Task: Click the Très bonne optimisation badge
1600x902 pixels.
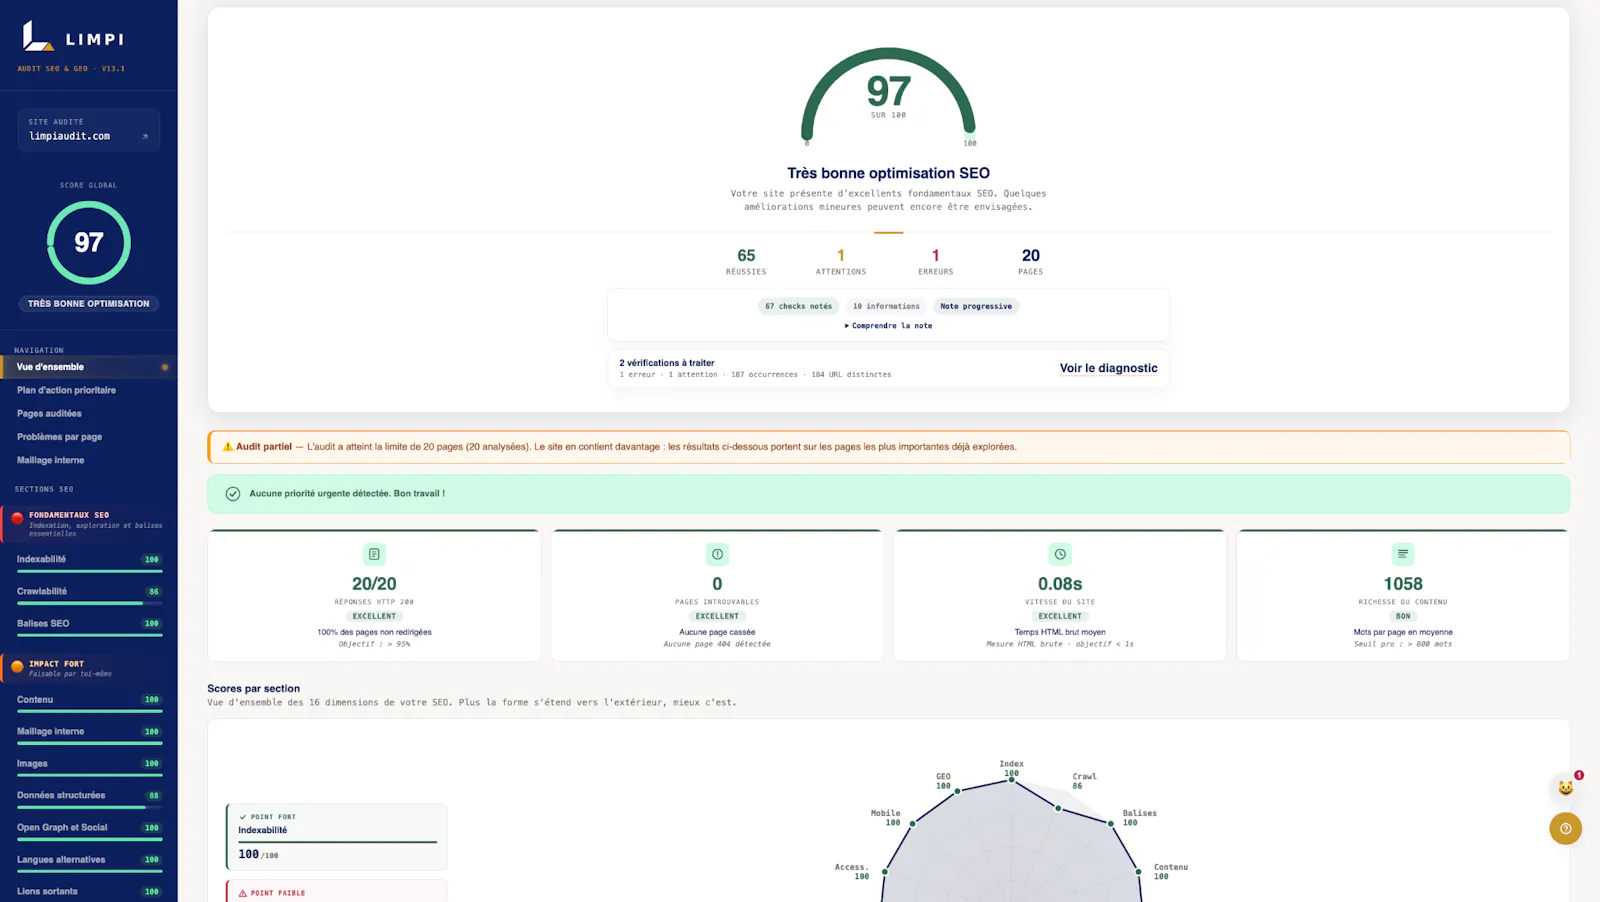Action: pyautogui.click(x=88, y=304)
